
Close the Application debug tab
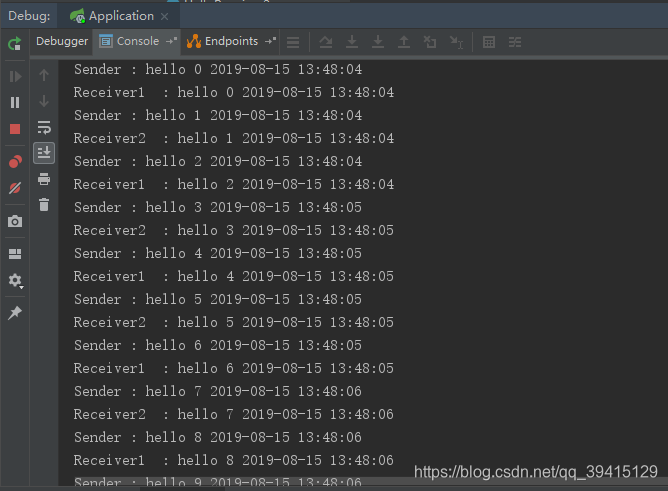[x=165, y=17]
